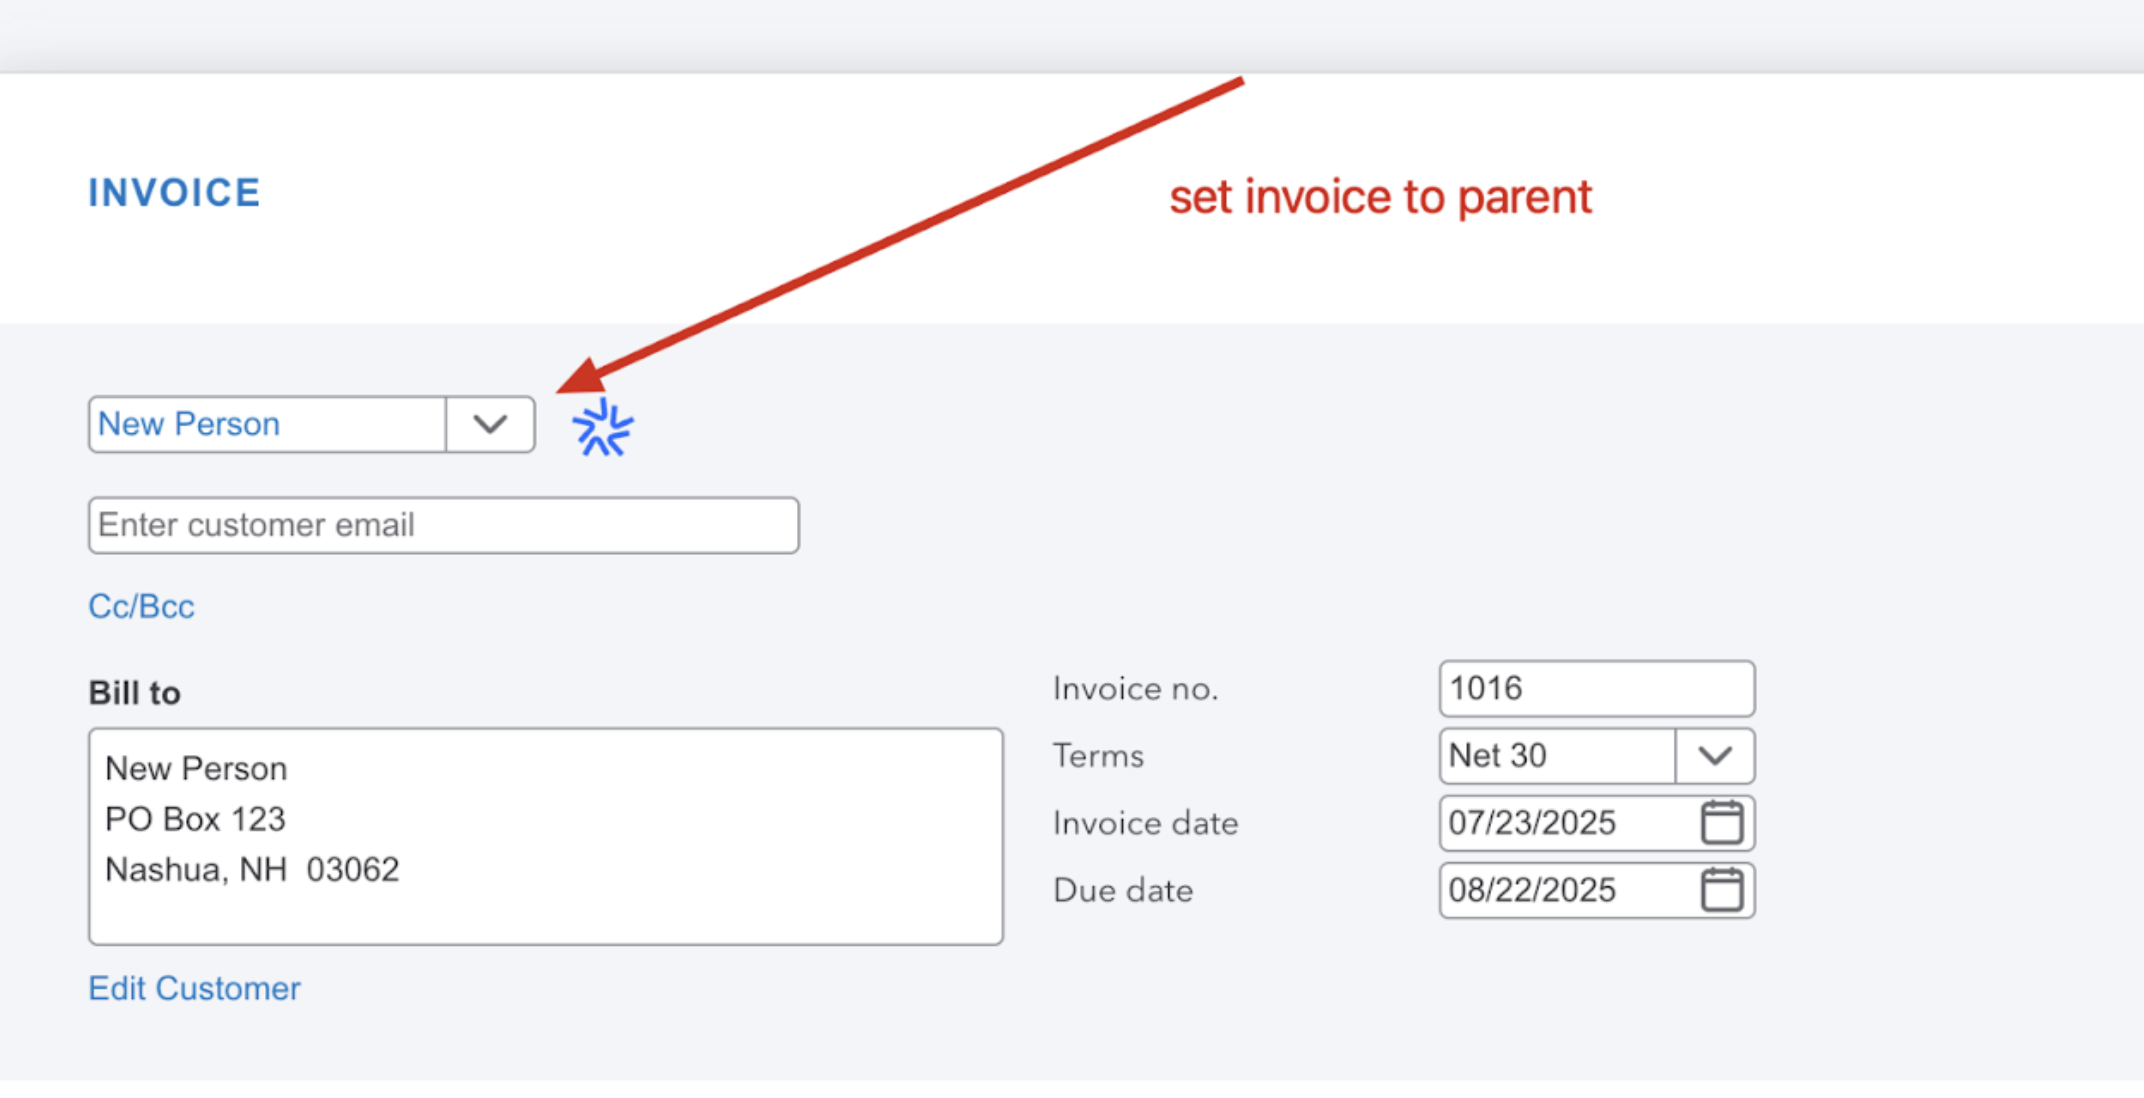Viewport: 2144px width, 1098px height.
Task: Select the New Person customer name field
Action: [x=267, y=424]
